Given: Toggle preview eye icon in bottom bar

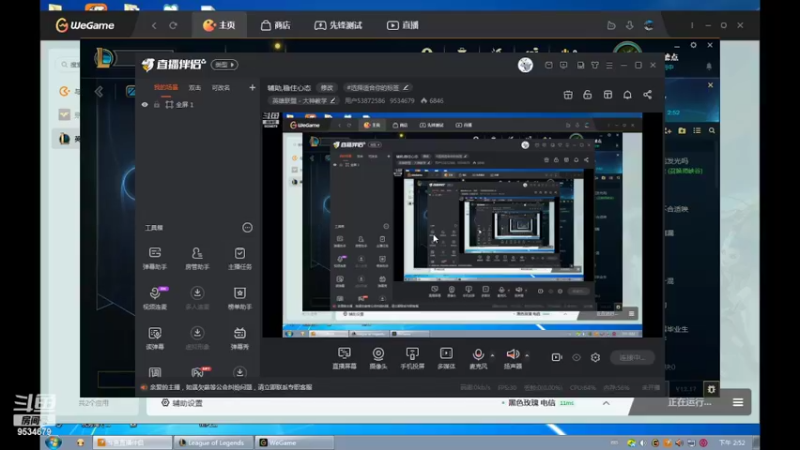Looking at the screenshot, I should pos(576,357).
